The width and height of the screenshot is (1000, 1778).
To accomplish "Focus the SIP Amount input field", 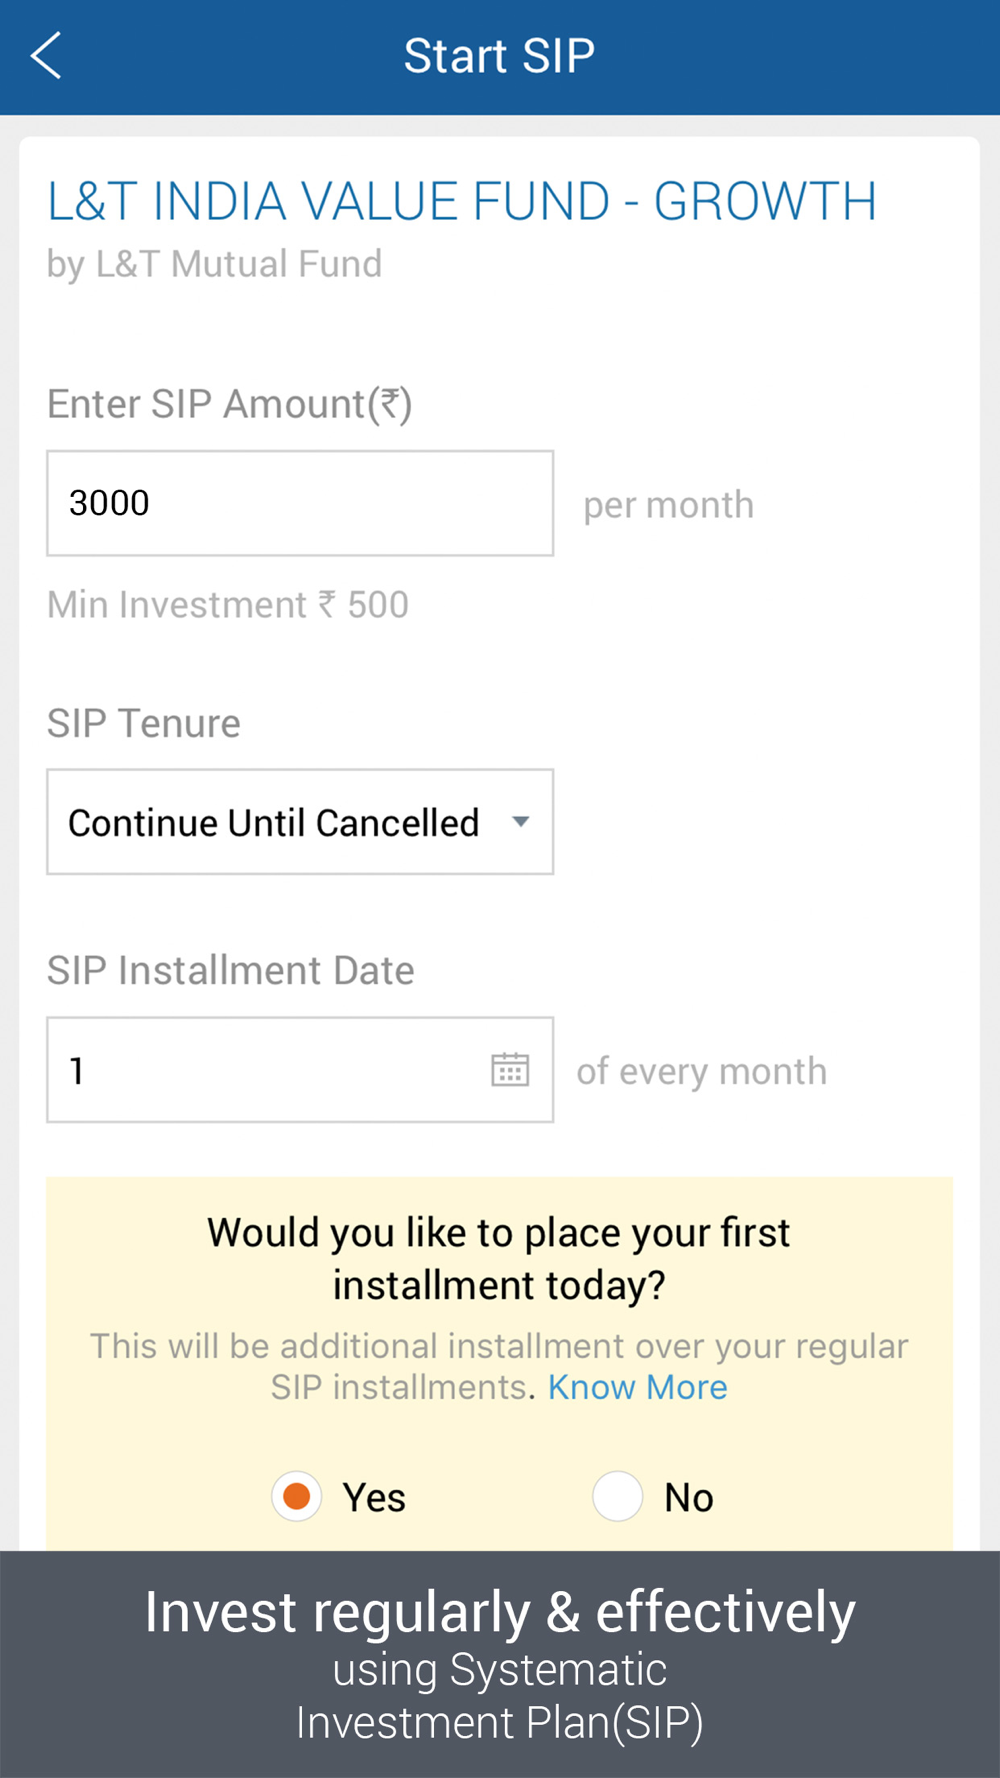I will click(x=300, y=503).
